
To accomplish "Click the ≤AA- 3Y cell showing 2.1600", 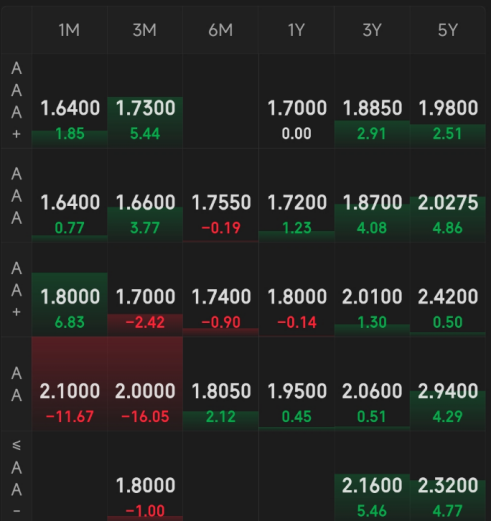I will coord(372,477).
